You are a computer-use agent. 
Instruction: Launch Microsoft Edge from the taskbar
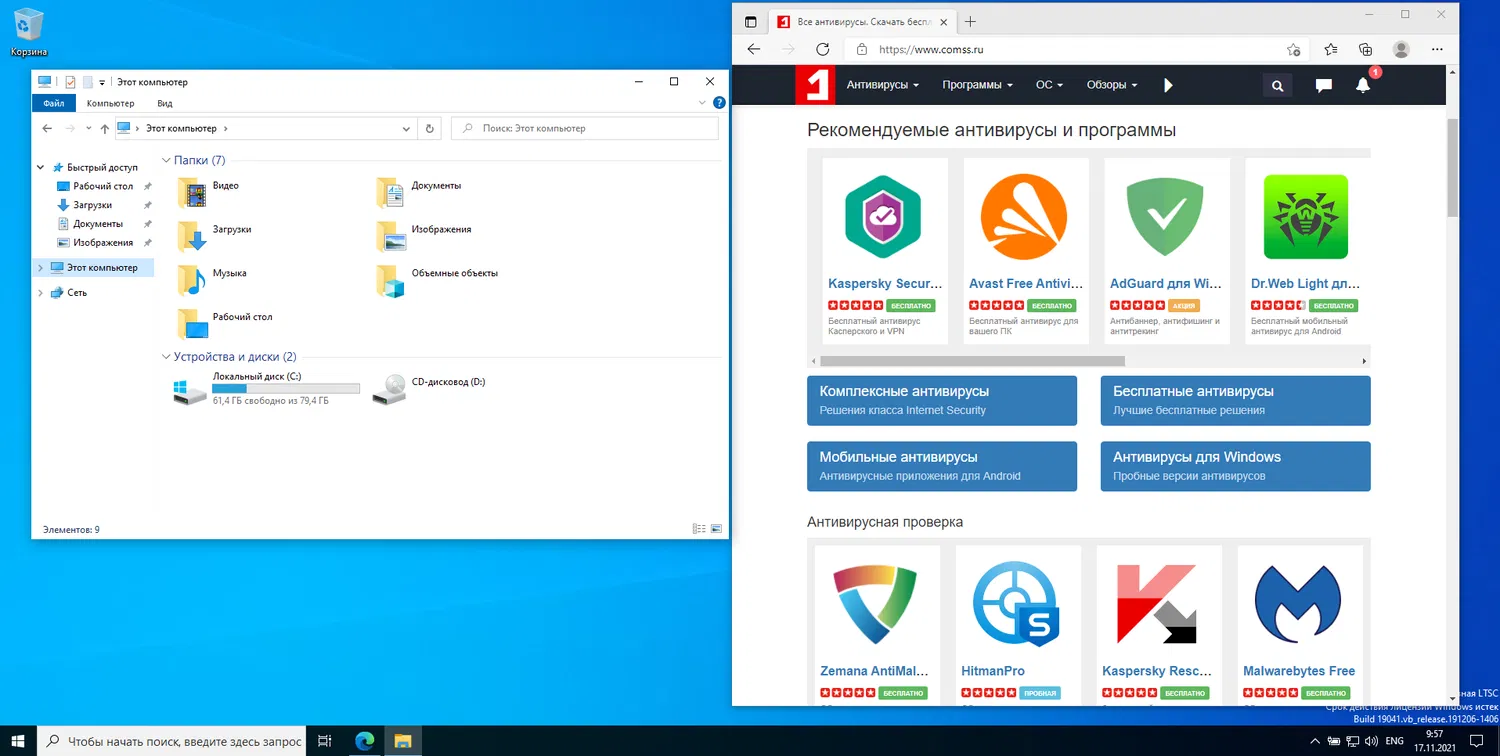tap(364, 741)
